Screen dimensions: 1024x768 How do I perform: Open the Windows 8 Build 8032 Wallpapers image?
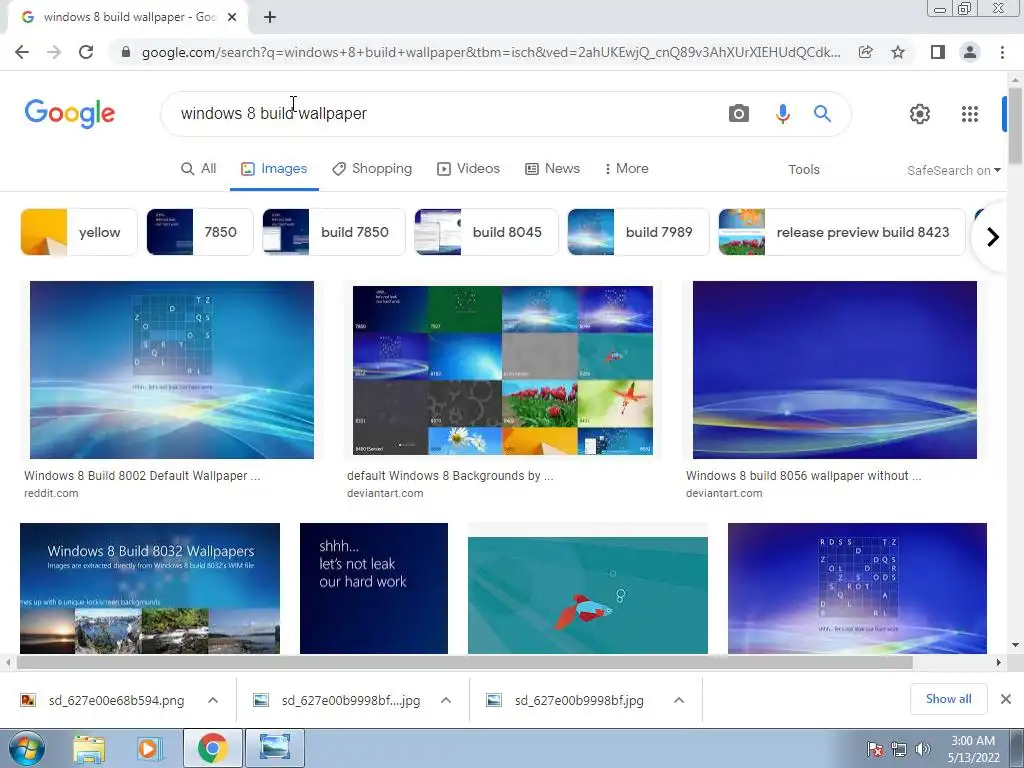point(150,588)
